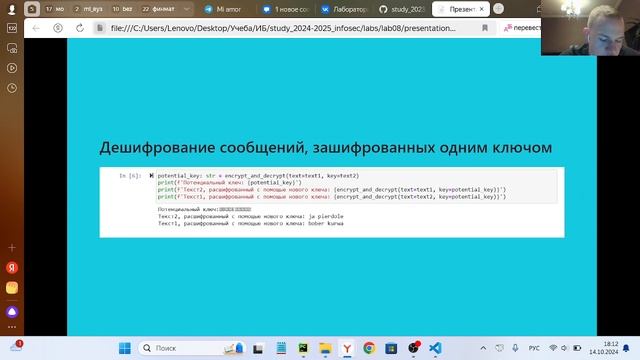Switch to the VK 'Лаборатор' tab
This screenshot has height=360, width=640.
point(345,9)
